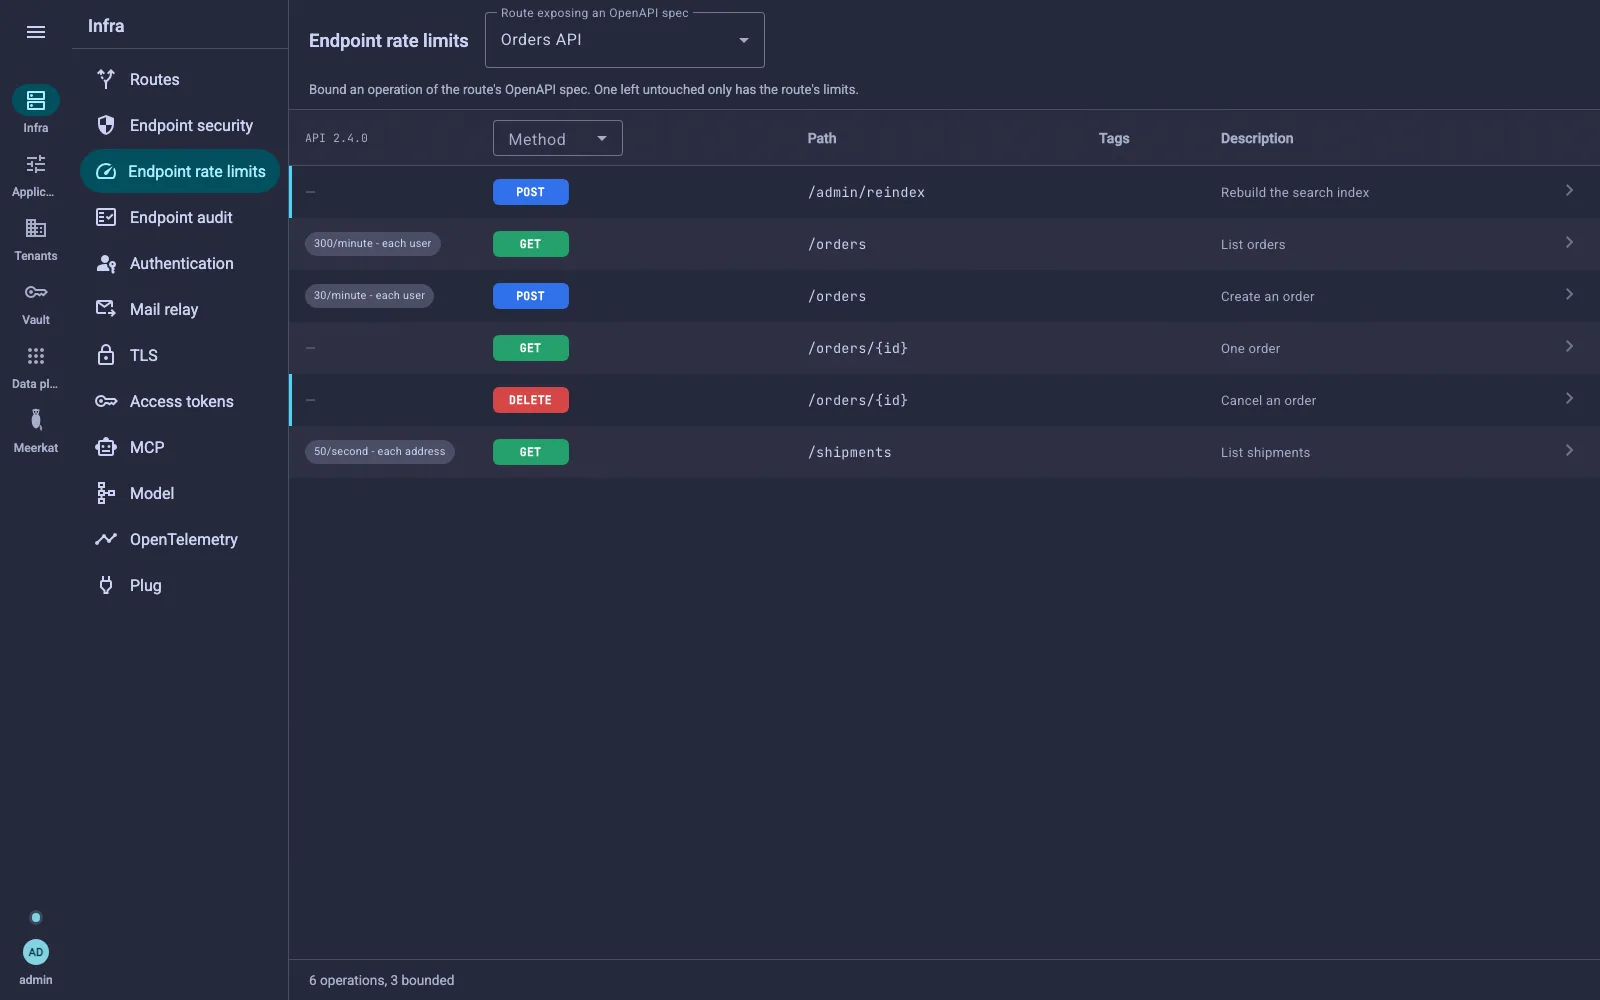
Task: Open the Model menu item
Action: click(180, 493)
